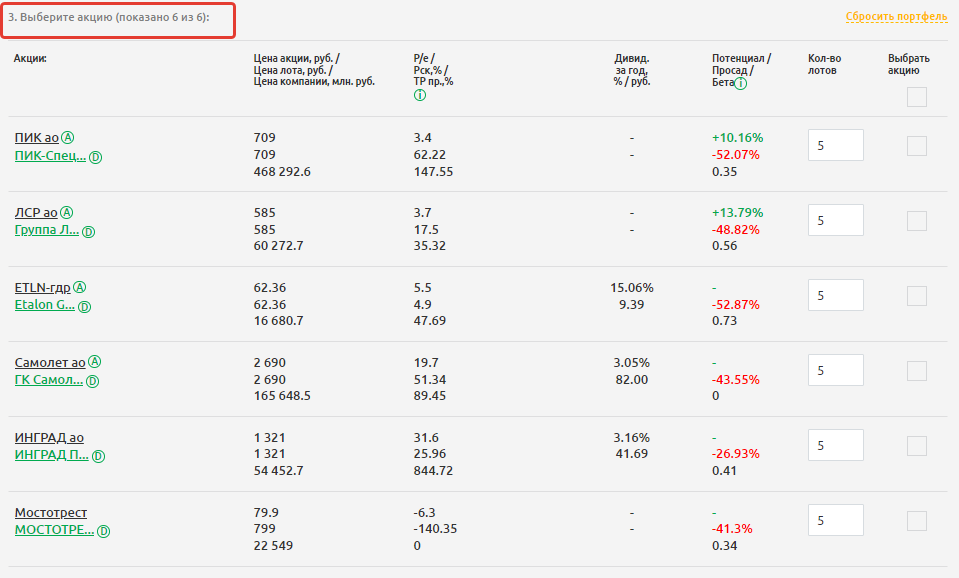The height and width of the screenshot is (578, 959).
Task: Select the ПИК ао stock checkbox
Action: coord(916,146)
